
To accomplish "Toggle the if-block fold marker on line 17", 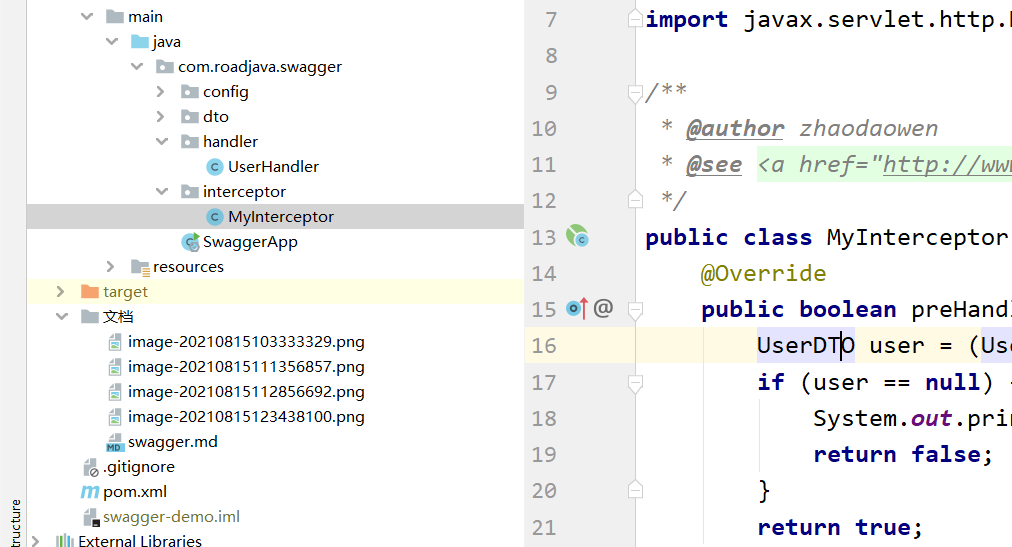I will coord(633,382).
